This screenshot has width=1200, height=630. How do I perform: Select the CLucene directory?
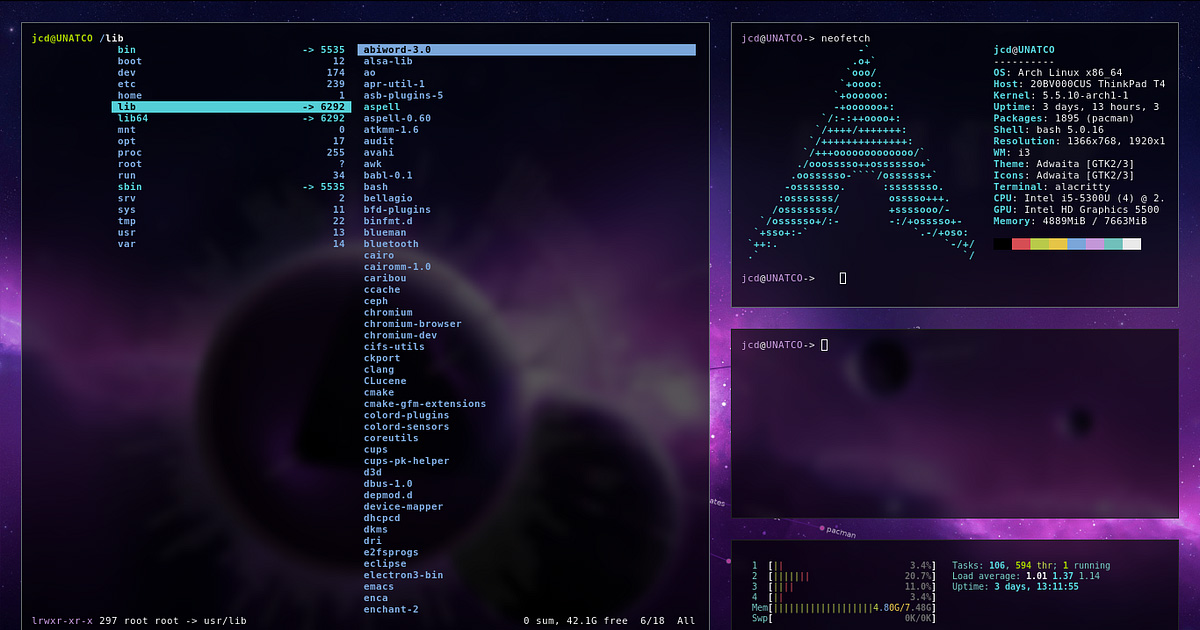(x=385, y=381)
